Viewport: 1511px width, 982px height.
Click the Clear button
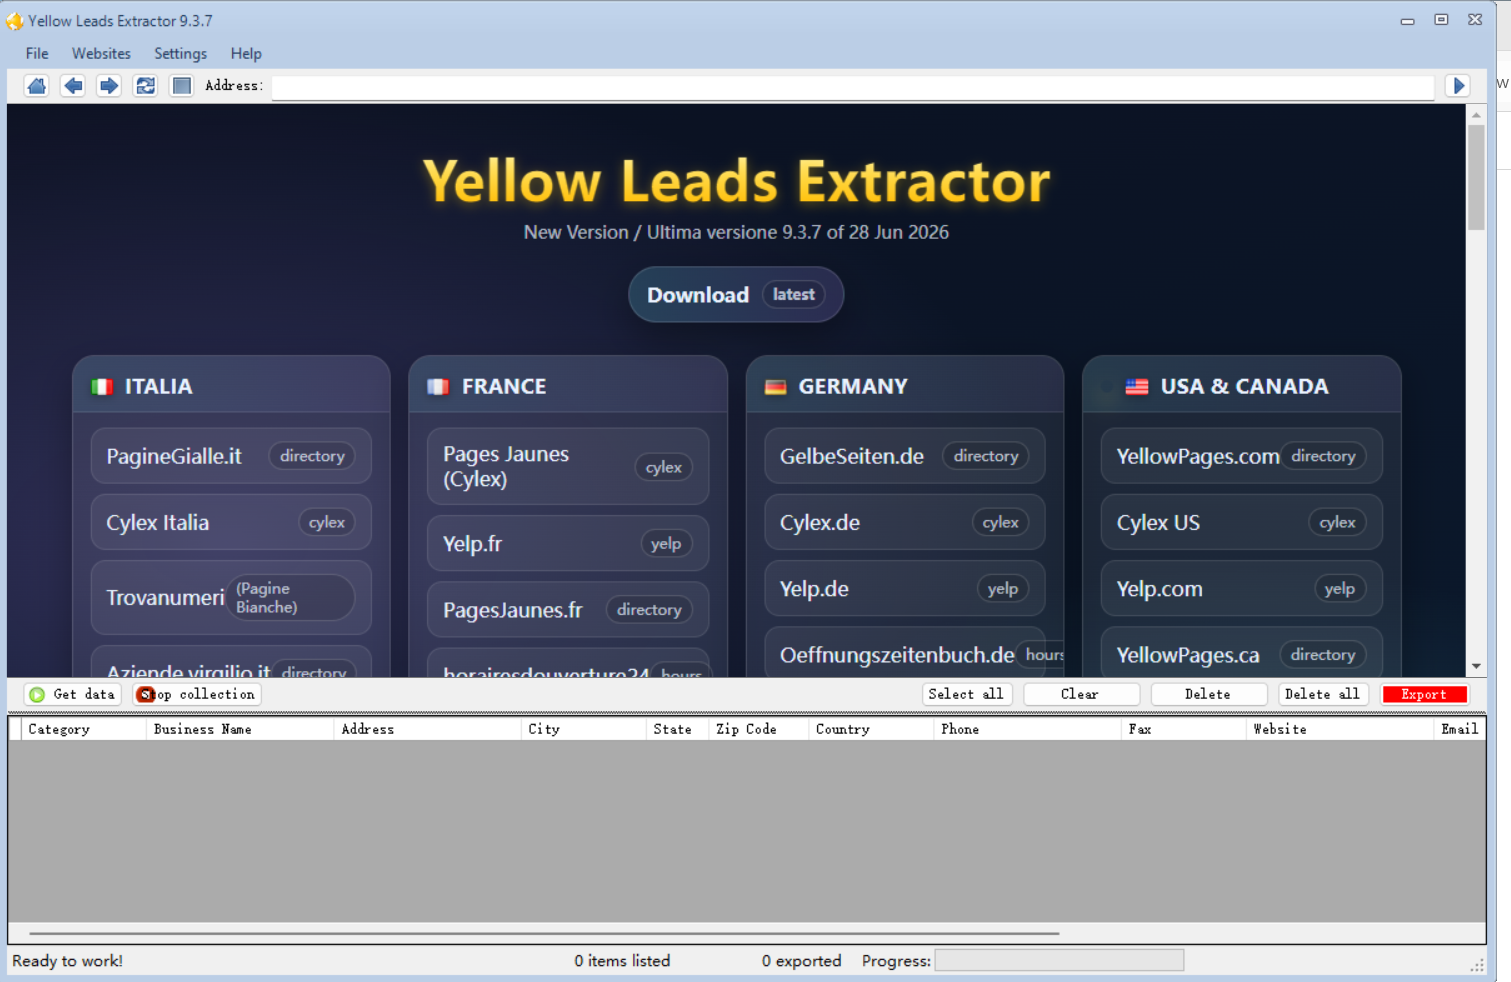click(x=1081, y=694)
